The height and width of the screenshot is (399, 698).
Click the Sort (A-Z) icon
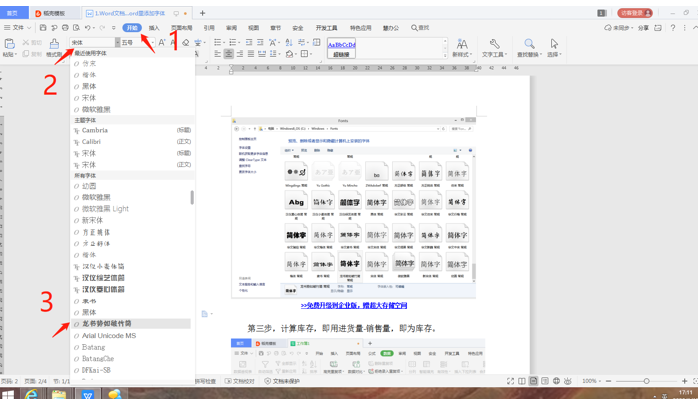coord(289,42)
